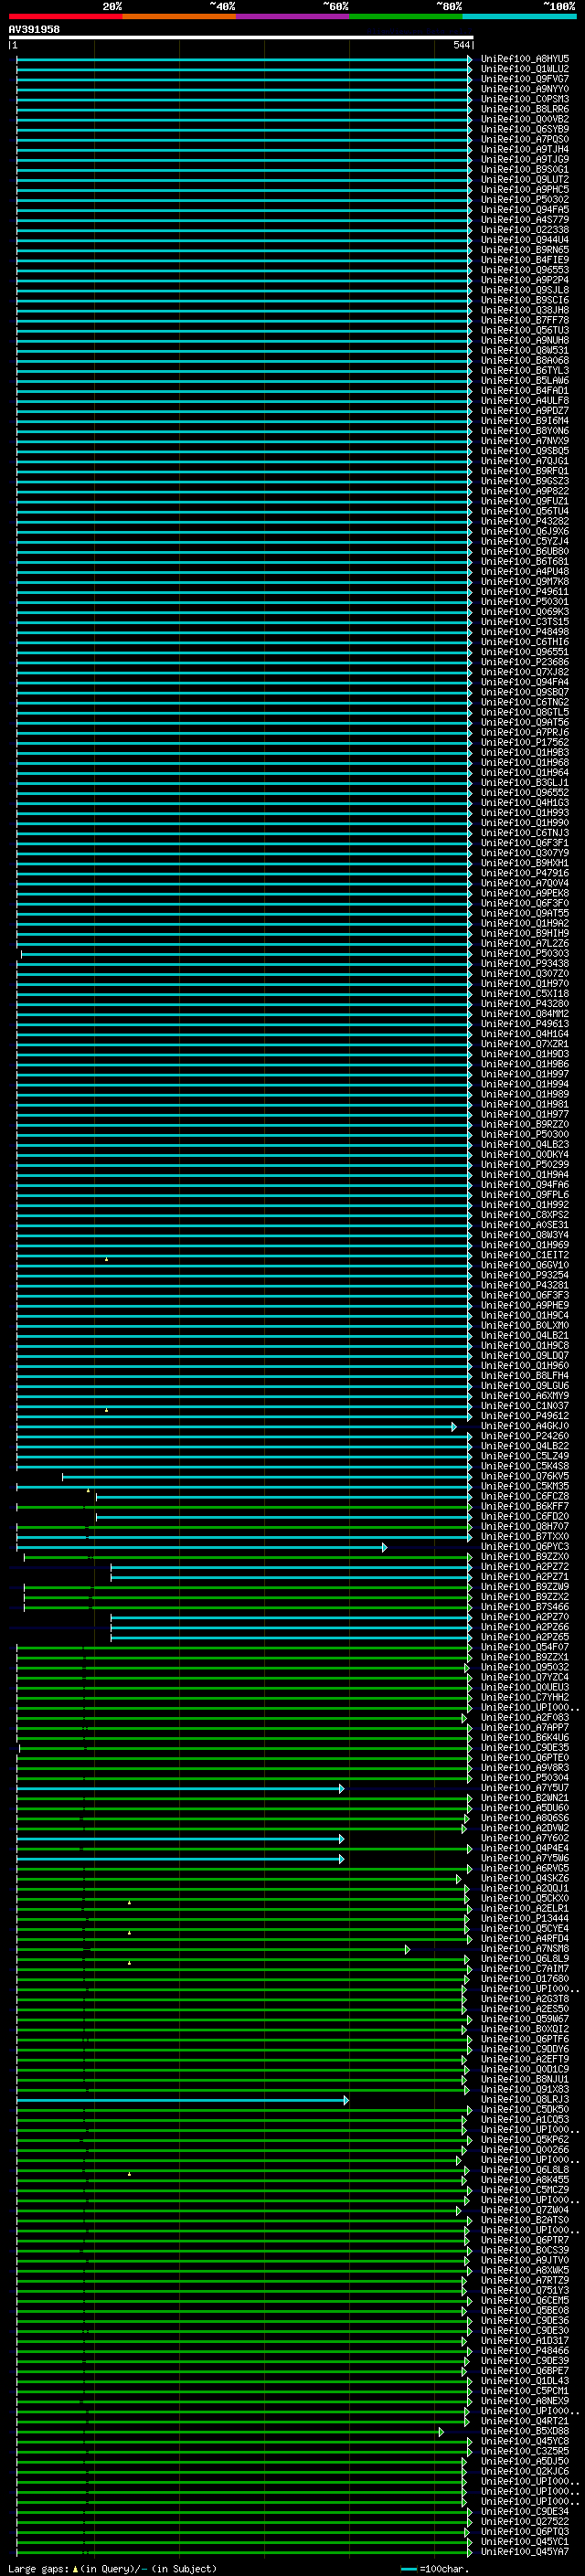The height and width of the screenshot is (2576, 585).
Task: Select the UniRef100_Q54F07 label
Action: (x=524, y=1647)
